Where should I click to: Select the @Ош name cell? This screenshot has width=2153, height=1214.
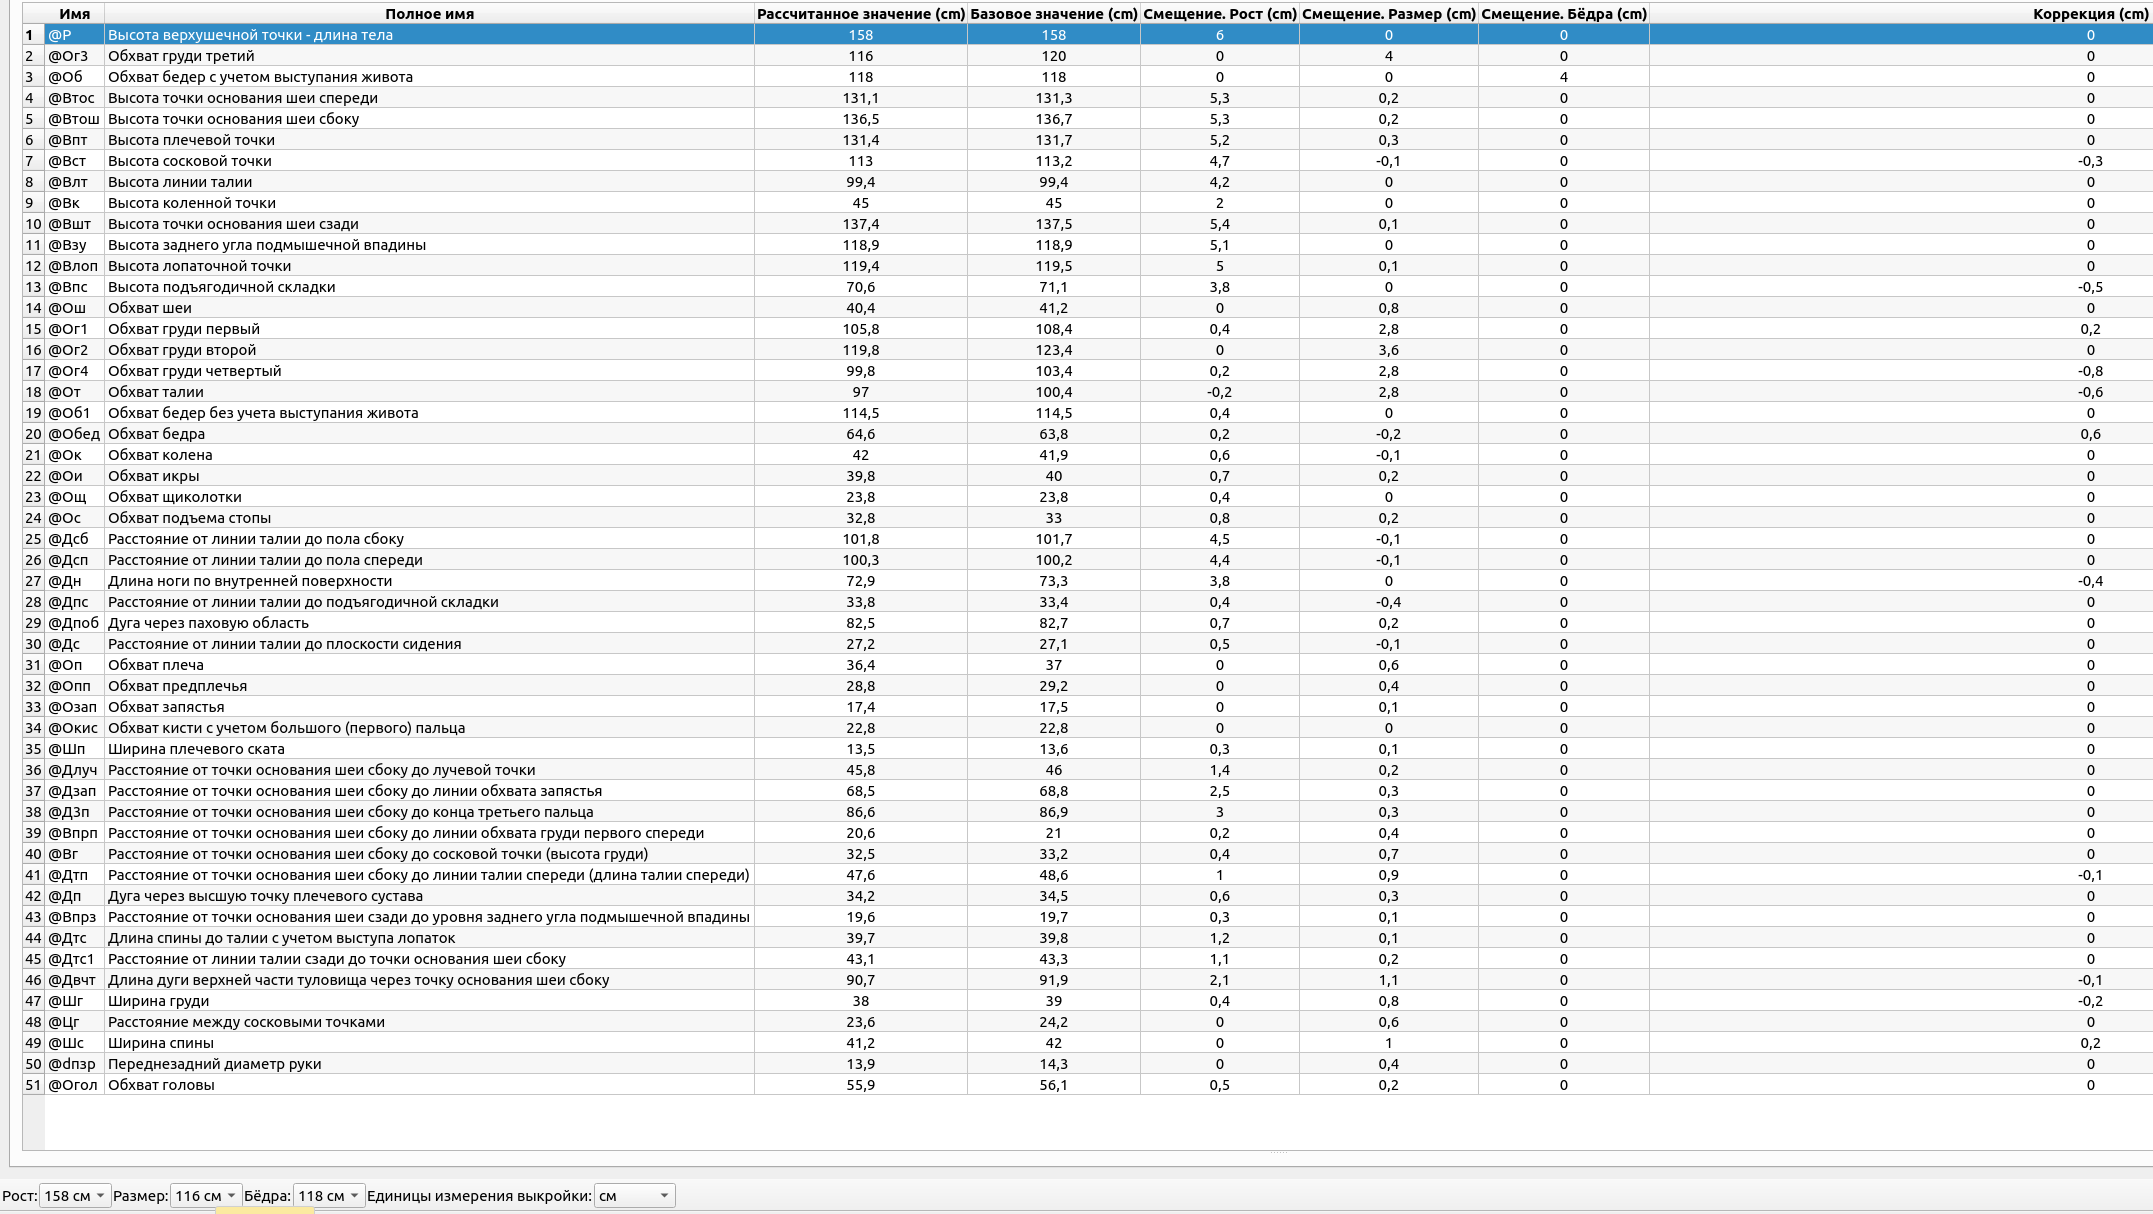tap(74, 308)
